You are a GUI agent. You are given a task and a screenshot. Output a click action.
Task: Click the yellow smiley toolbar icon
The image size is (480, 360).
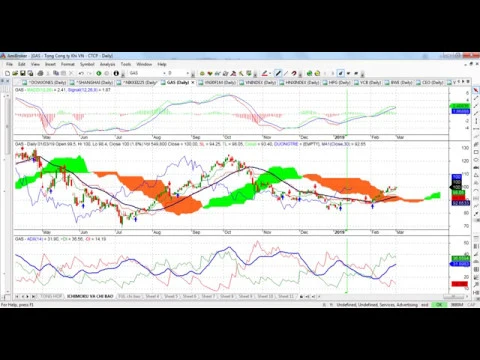point(202,73)
